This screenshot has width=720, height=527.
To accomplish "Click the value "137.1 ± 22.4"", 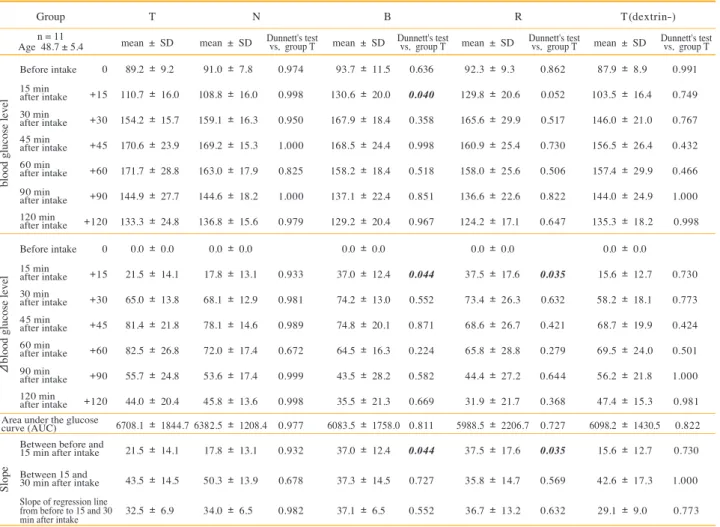I will (x=360, y=196).
